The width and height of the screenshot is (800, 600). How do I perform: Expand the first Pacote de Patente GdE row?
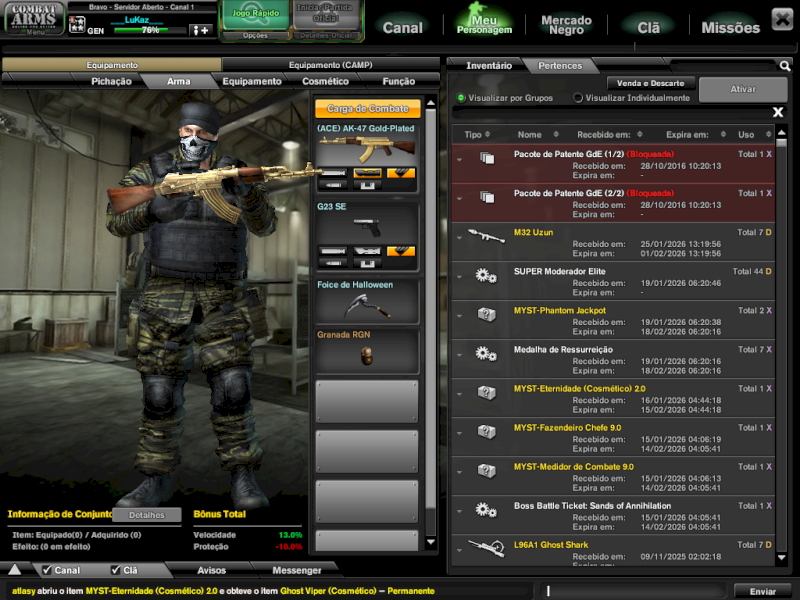click(x=459, y=159)
